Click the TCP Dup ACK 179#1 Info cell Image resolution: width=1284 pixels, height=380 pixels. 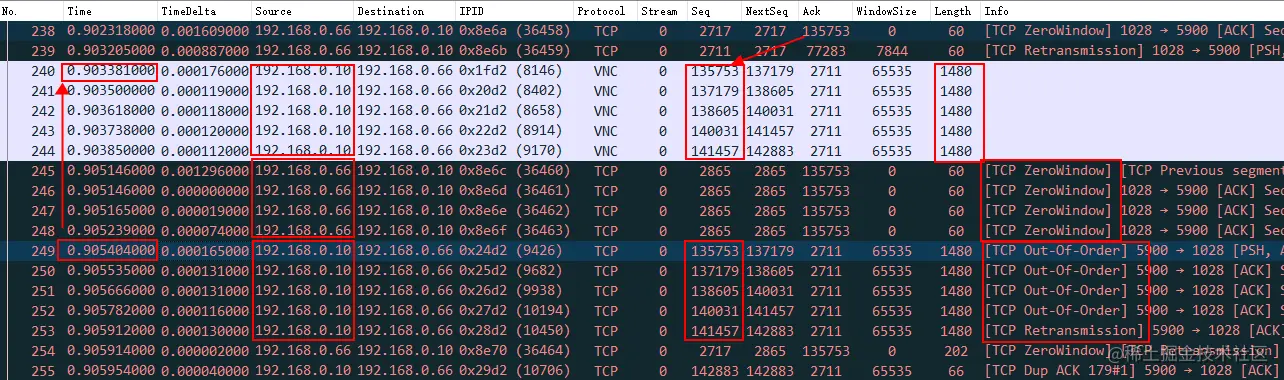point(1134,371)
